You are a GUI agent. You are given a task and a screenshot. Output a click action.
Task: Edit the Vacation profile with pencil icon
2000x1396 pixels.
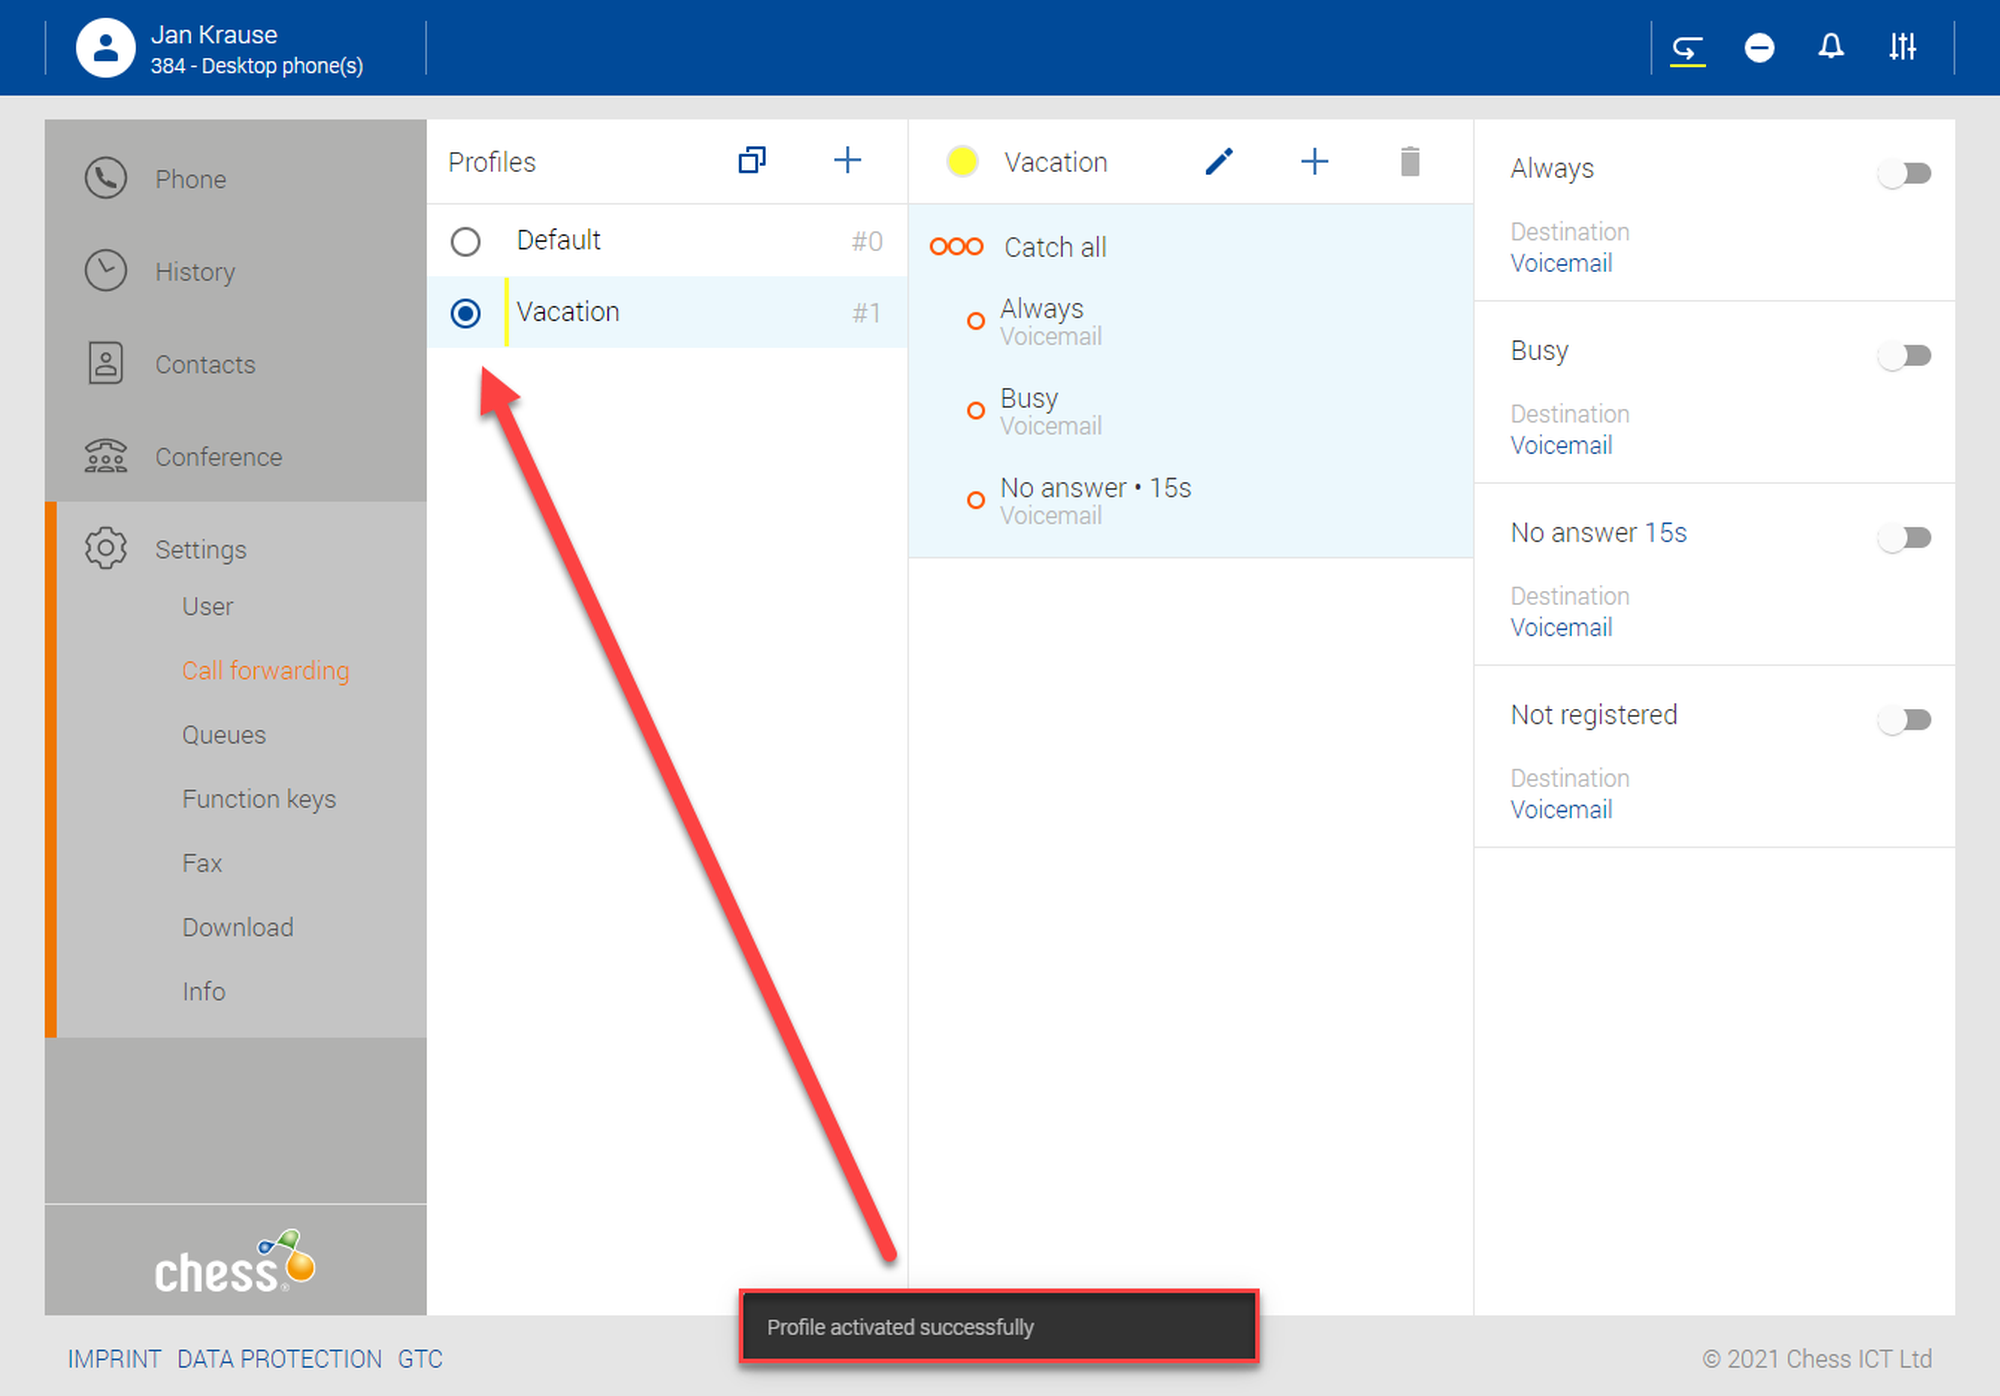1219,162
